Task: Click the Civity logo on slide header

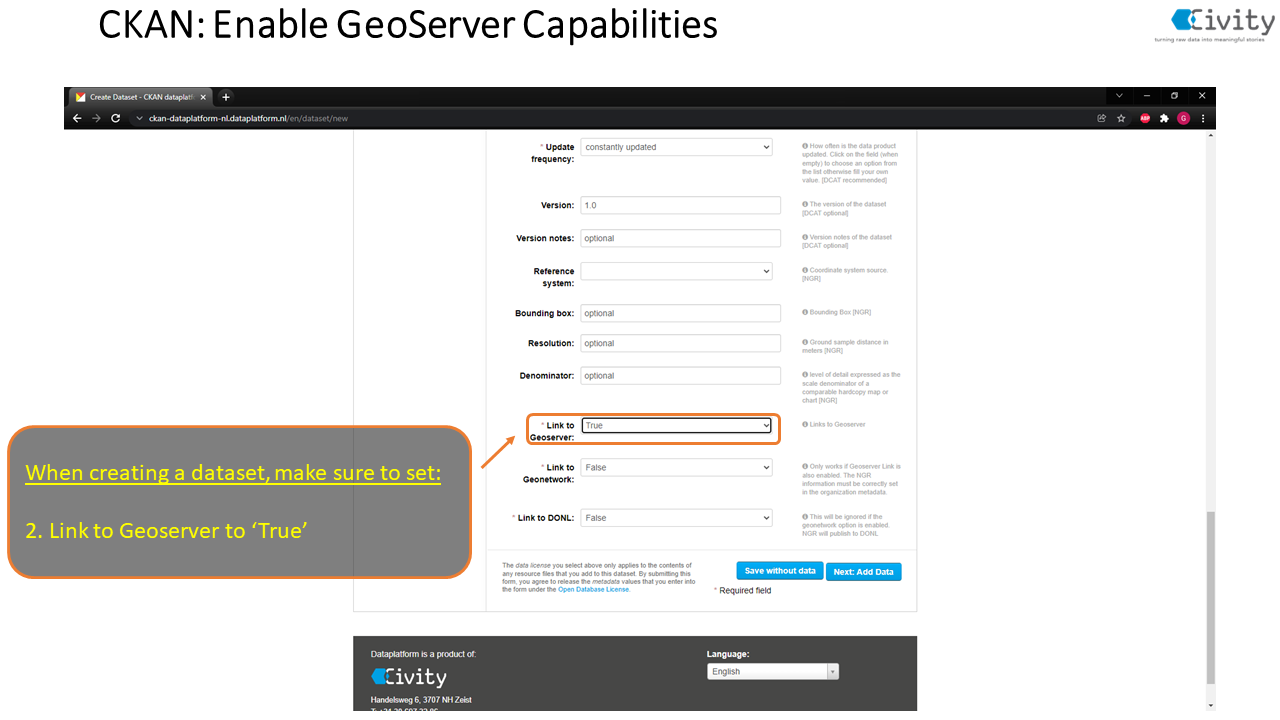Action: (1212, 24)
